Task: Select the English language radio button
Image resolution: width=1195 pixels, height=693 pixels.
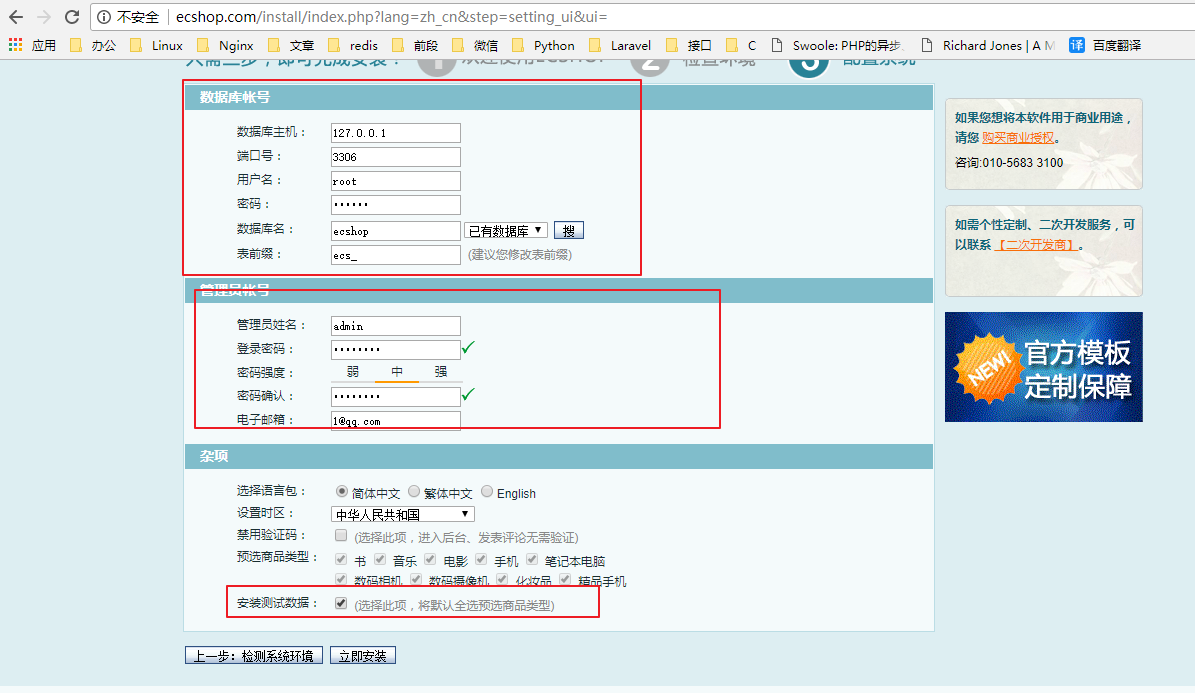Action: tap(488, 492)
